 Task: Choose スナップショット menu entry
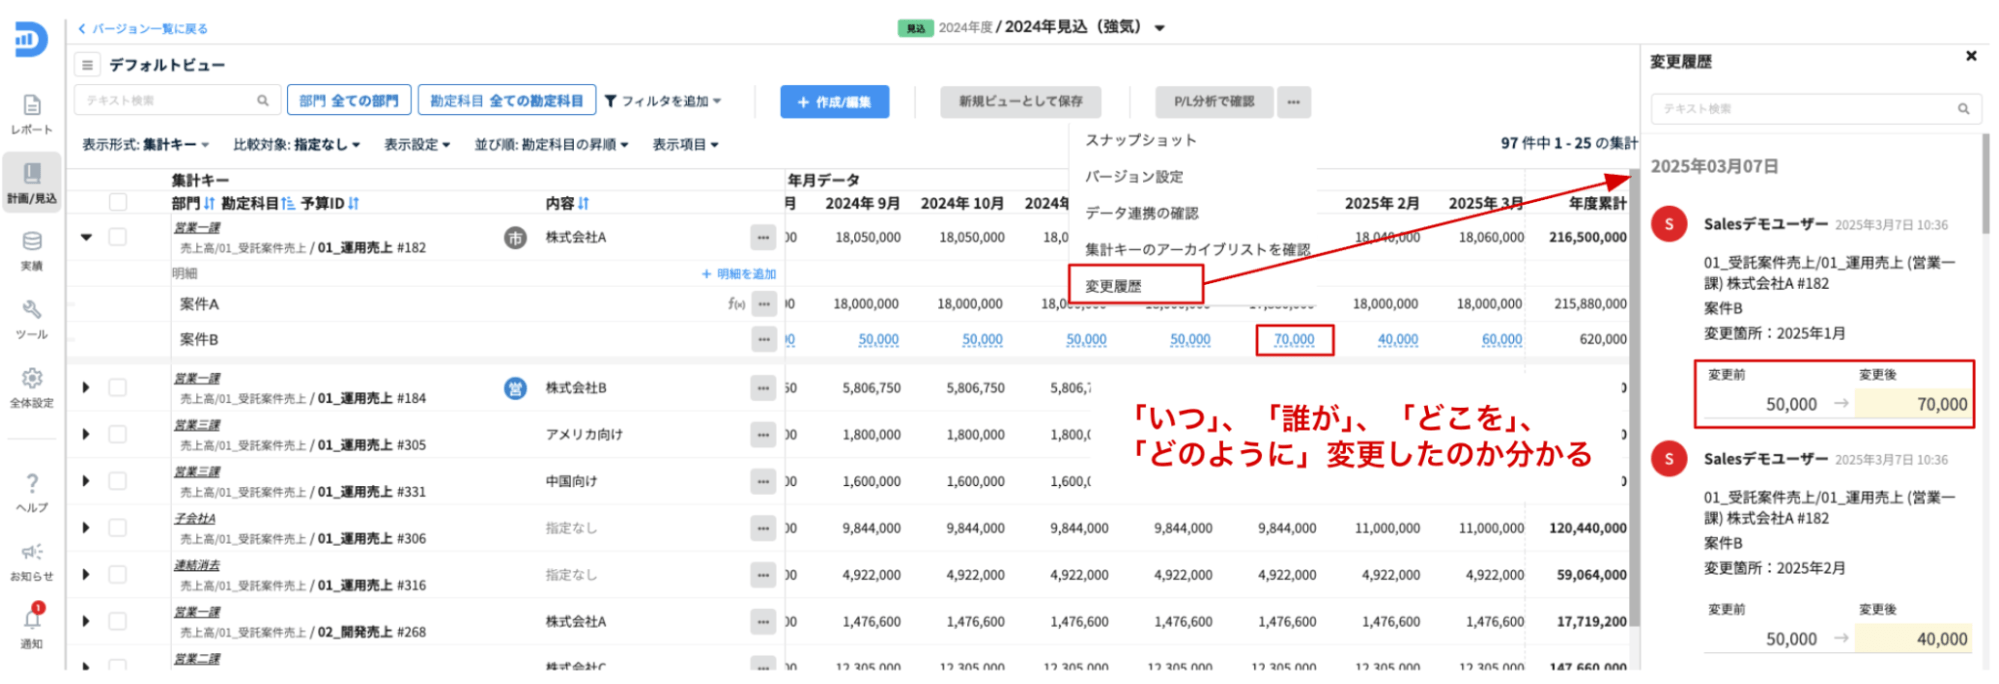click(x=1141, y=140)
